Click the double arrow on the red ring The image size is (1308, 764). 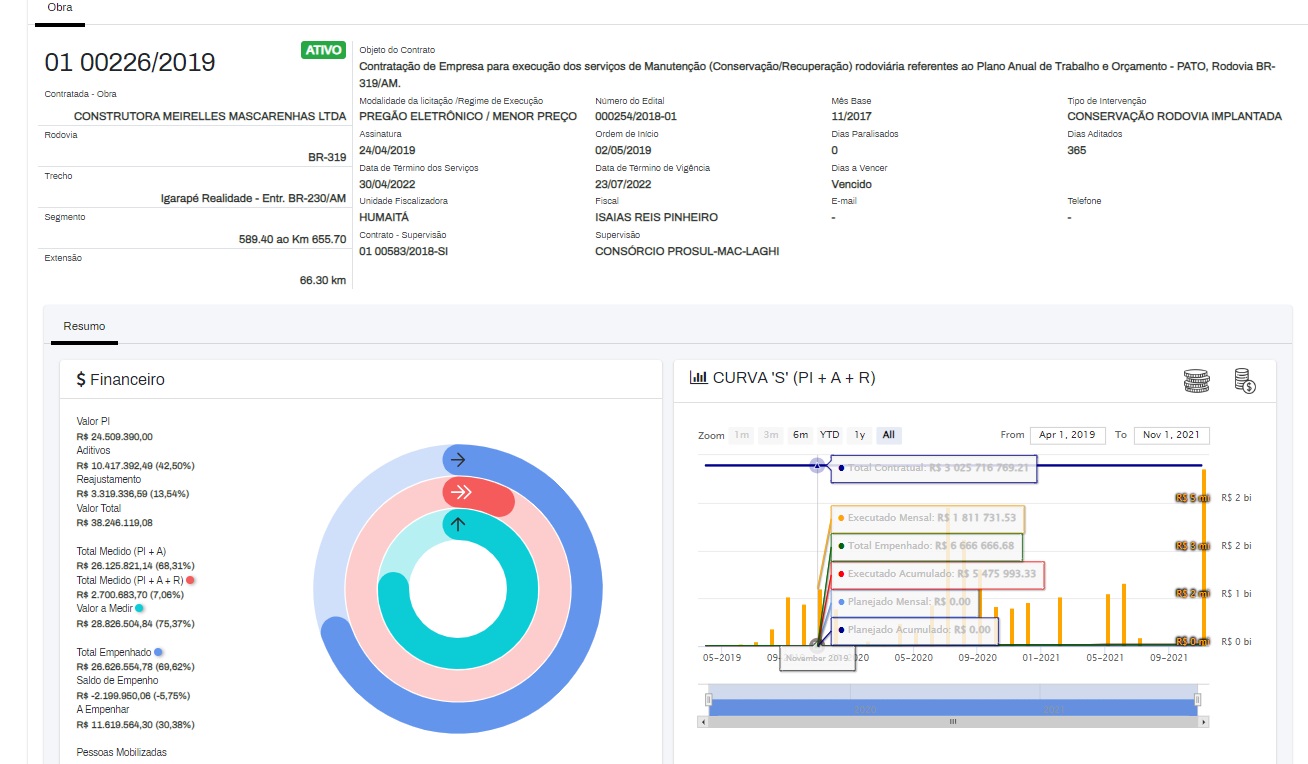[x=461, y=492]
